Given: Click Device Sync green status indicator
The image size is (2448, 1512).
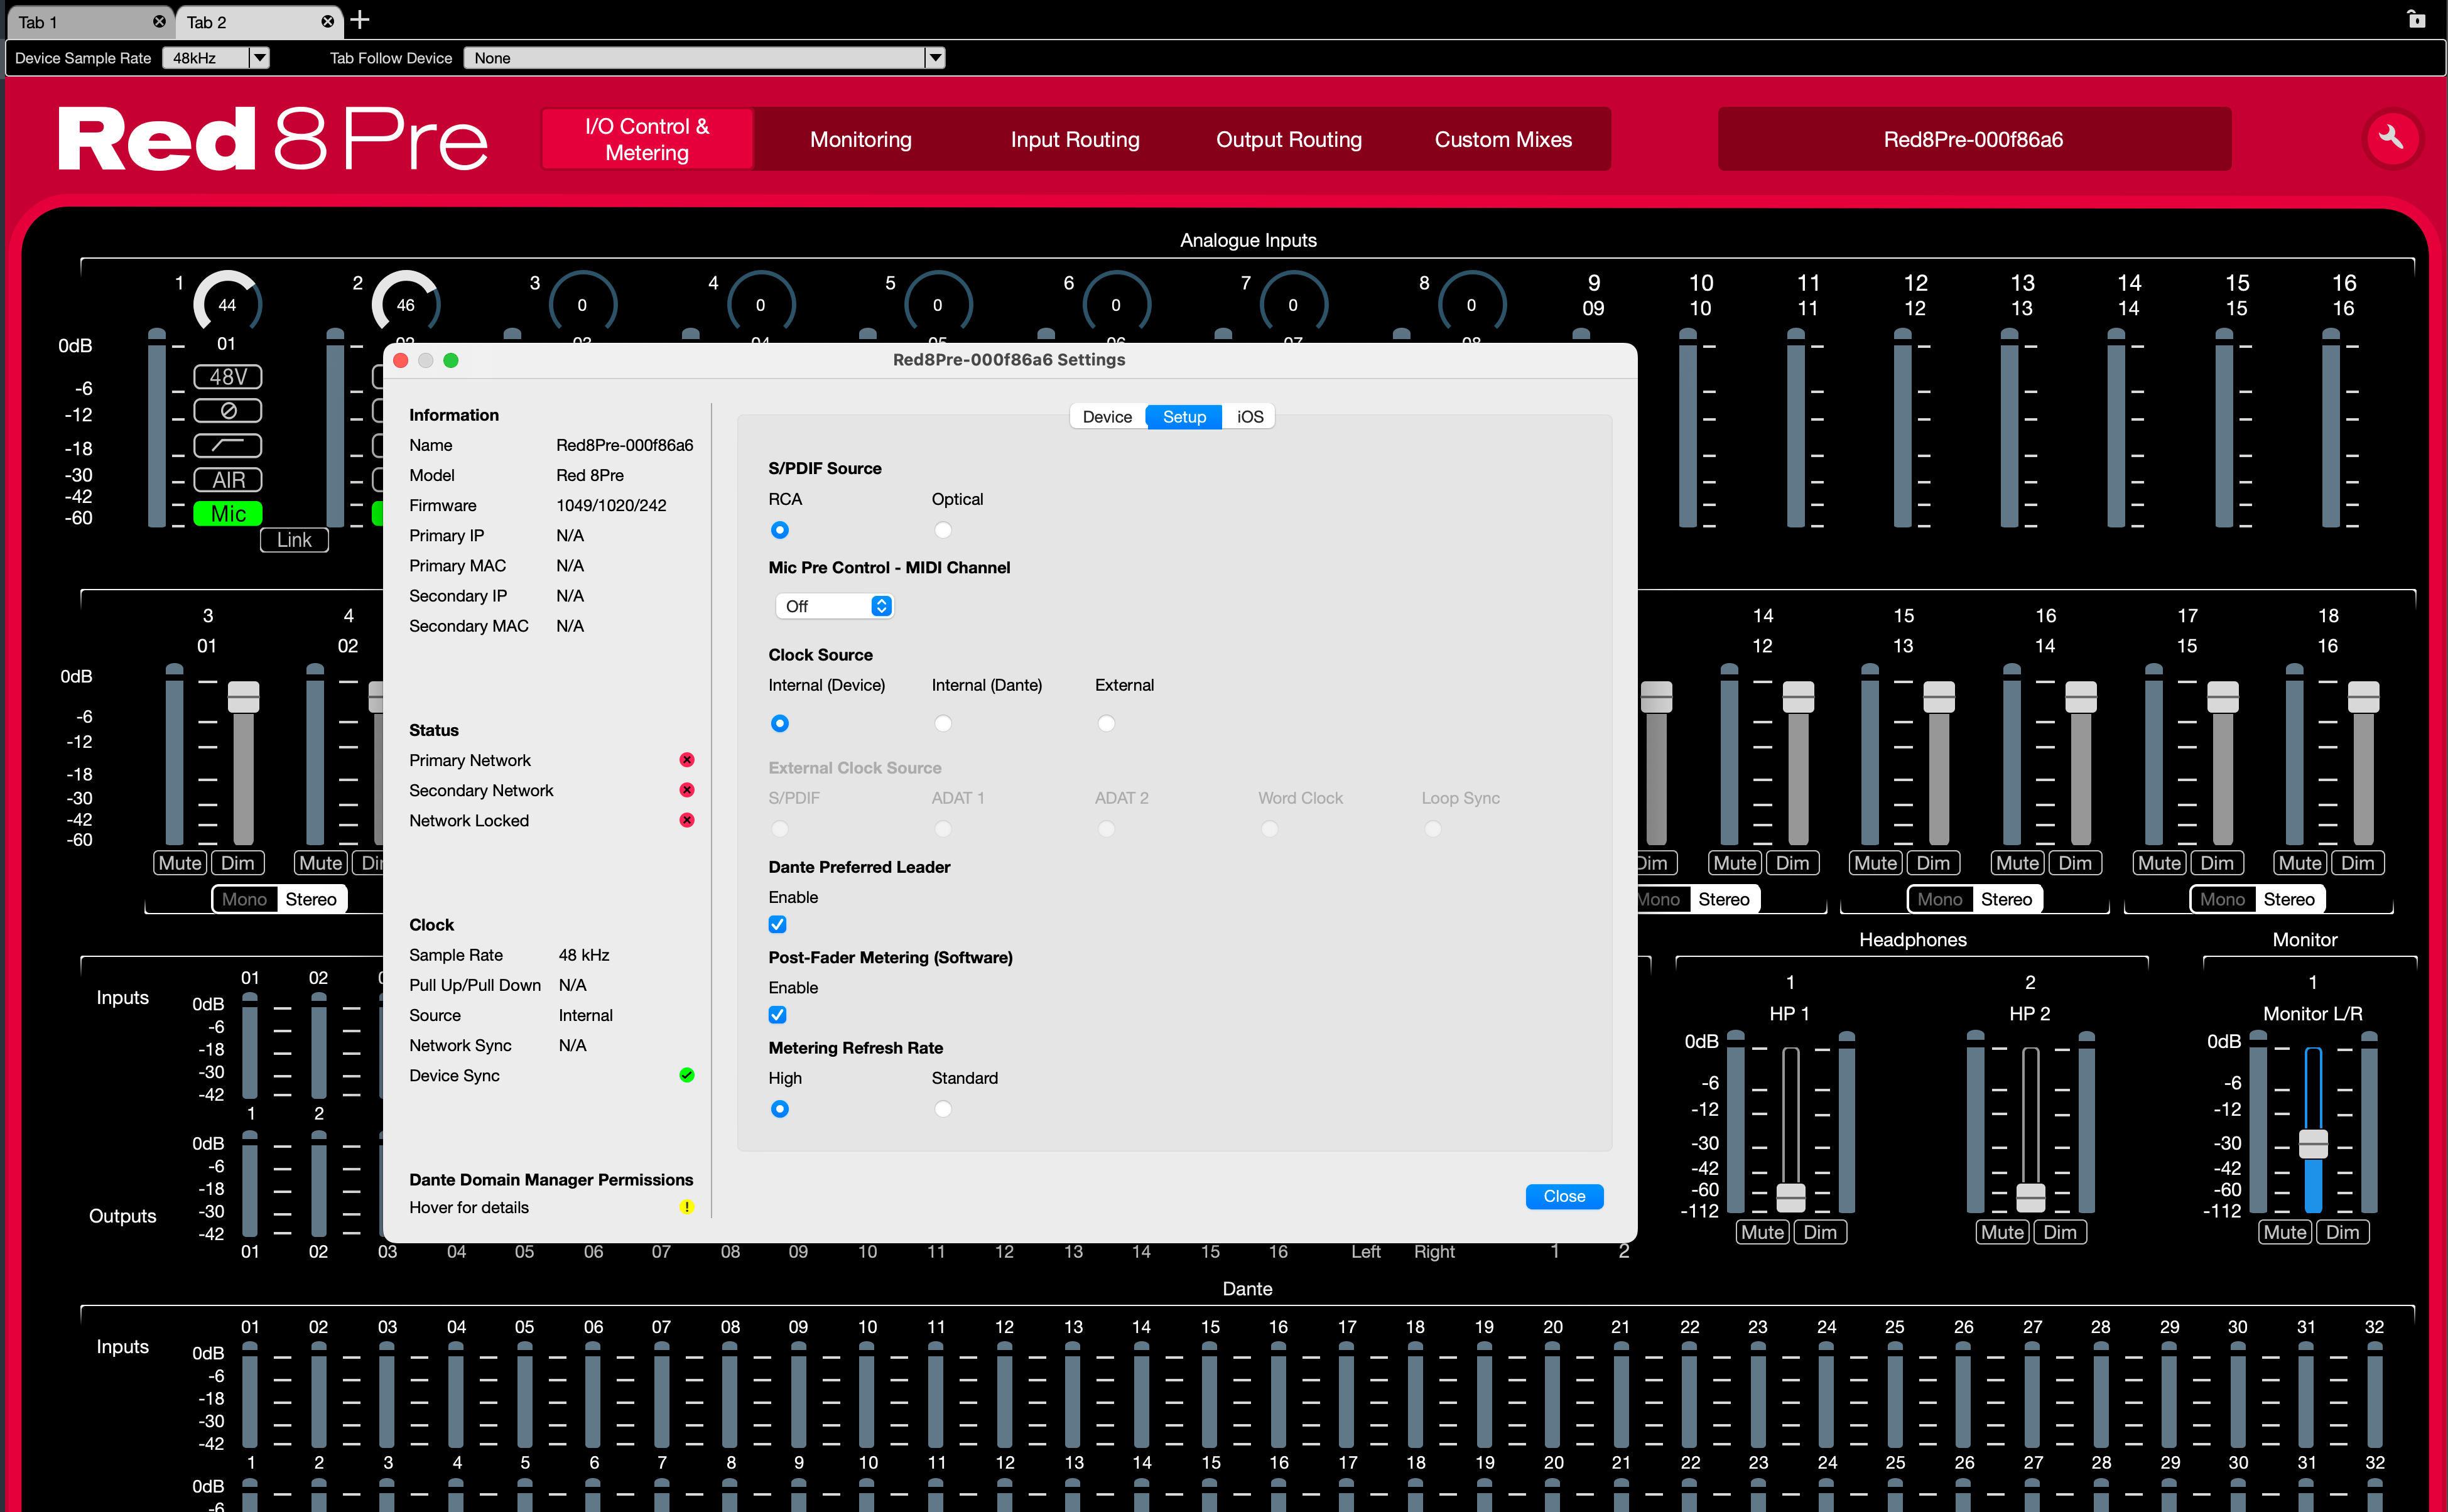Looking at the screenshot, I should pos(687,1075).
